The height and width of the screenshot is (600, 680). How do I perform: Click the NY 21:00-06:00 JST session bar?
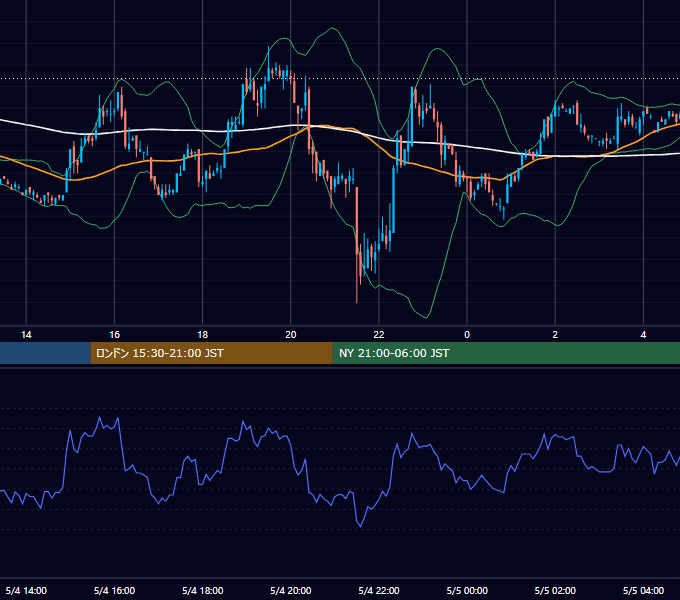pyautogui.click(x=506, y=353)
